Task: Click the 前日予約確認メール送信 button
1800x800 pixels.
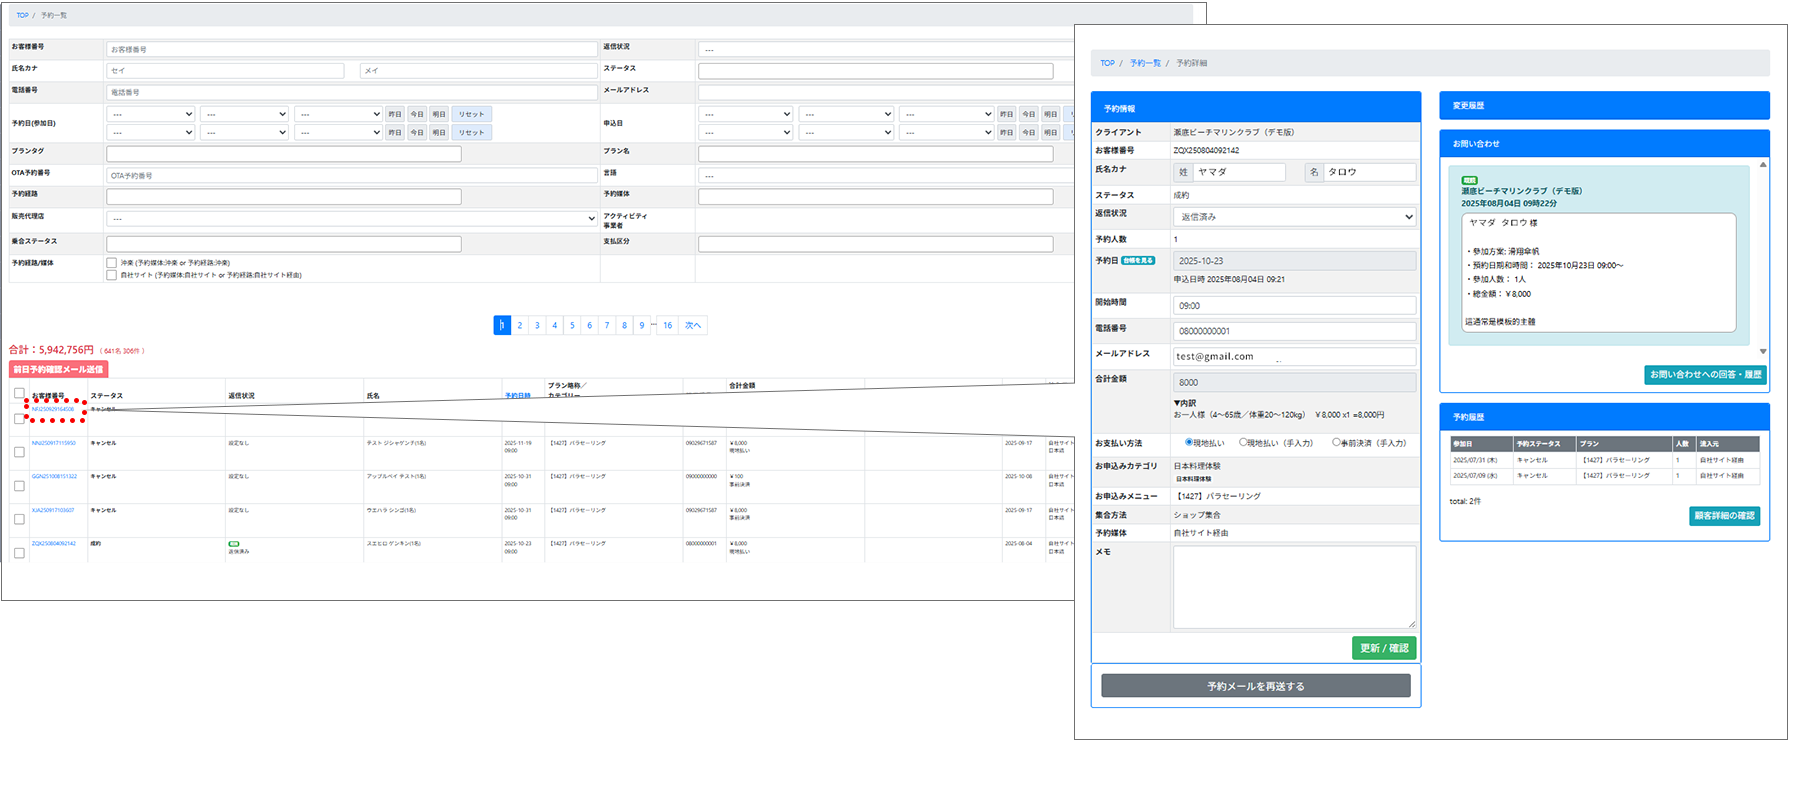Action: pos(58,369)
